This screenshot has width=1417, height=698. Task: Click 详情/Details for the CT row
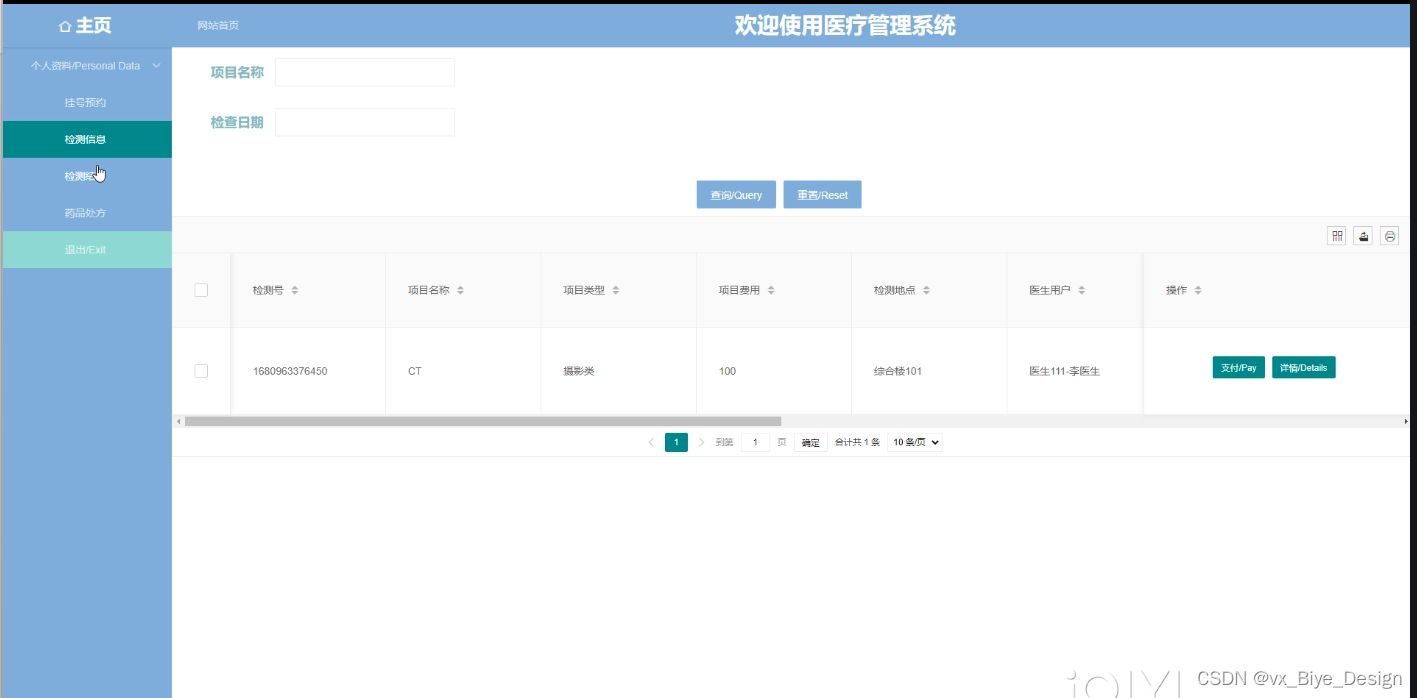1304,368
